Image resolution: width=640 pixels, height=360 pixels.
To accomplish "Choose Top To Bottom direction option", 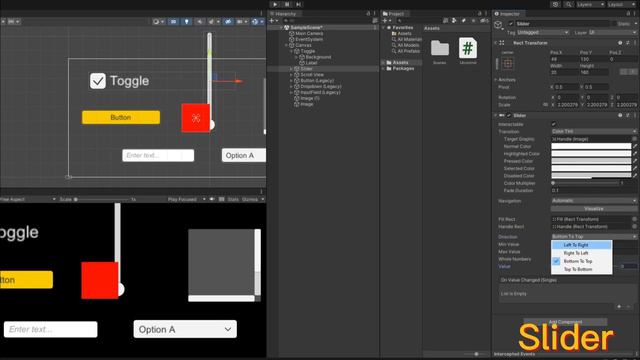I will coord(582,269).
